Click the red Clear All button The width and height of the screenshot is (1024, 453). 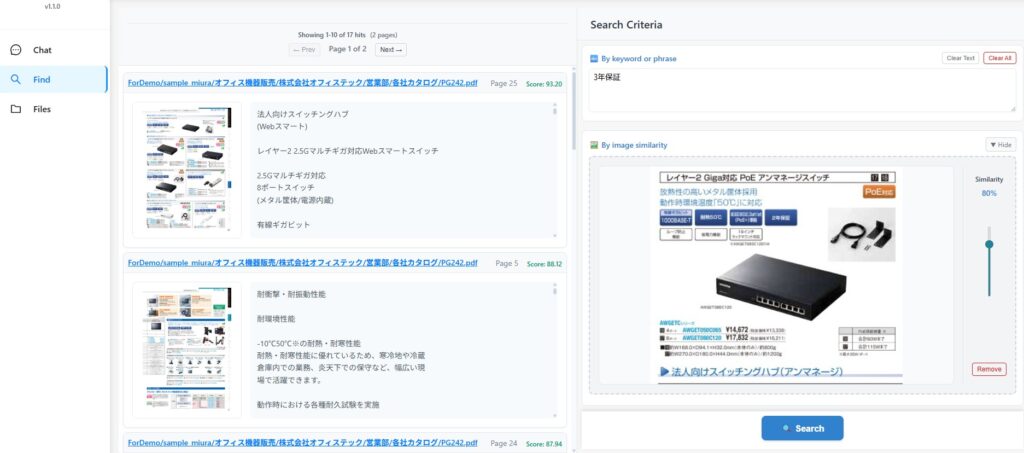(999, 58)
